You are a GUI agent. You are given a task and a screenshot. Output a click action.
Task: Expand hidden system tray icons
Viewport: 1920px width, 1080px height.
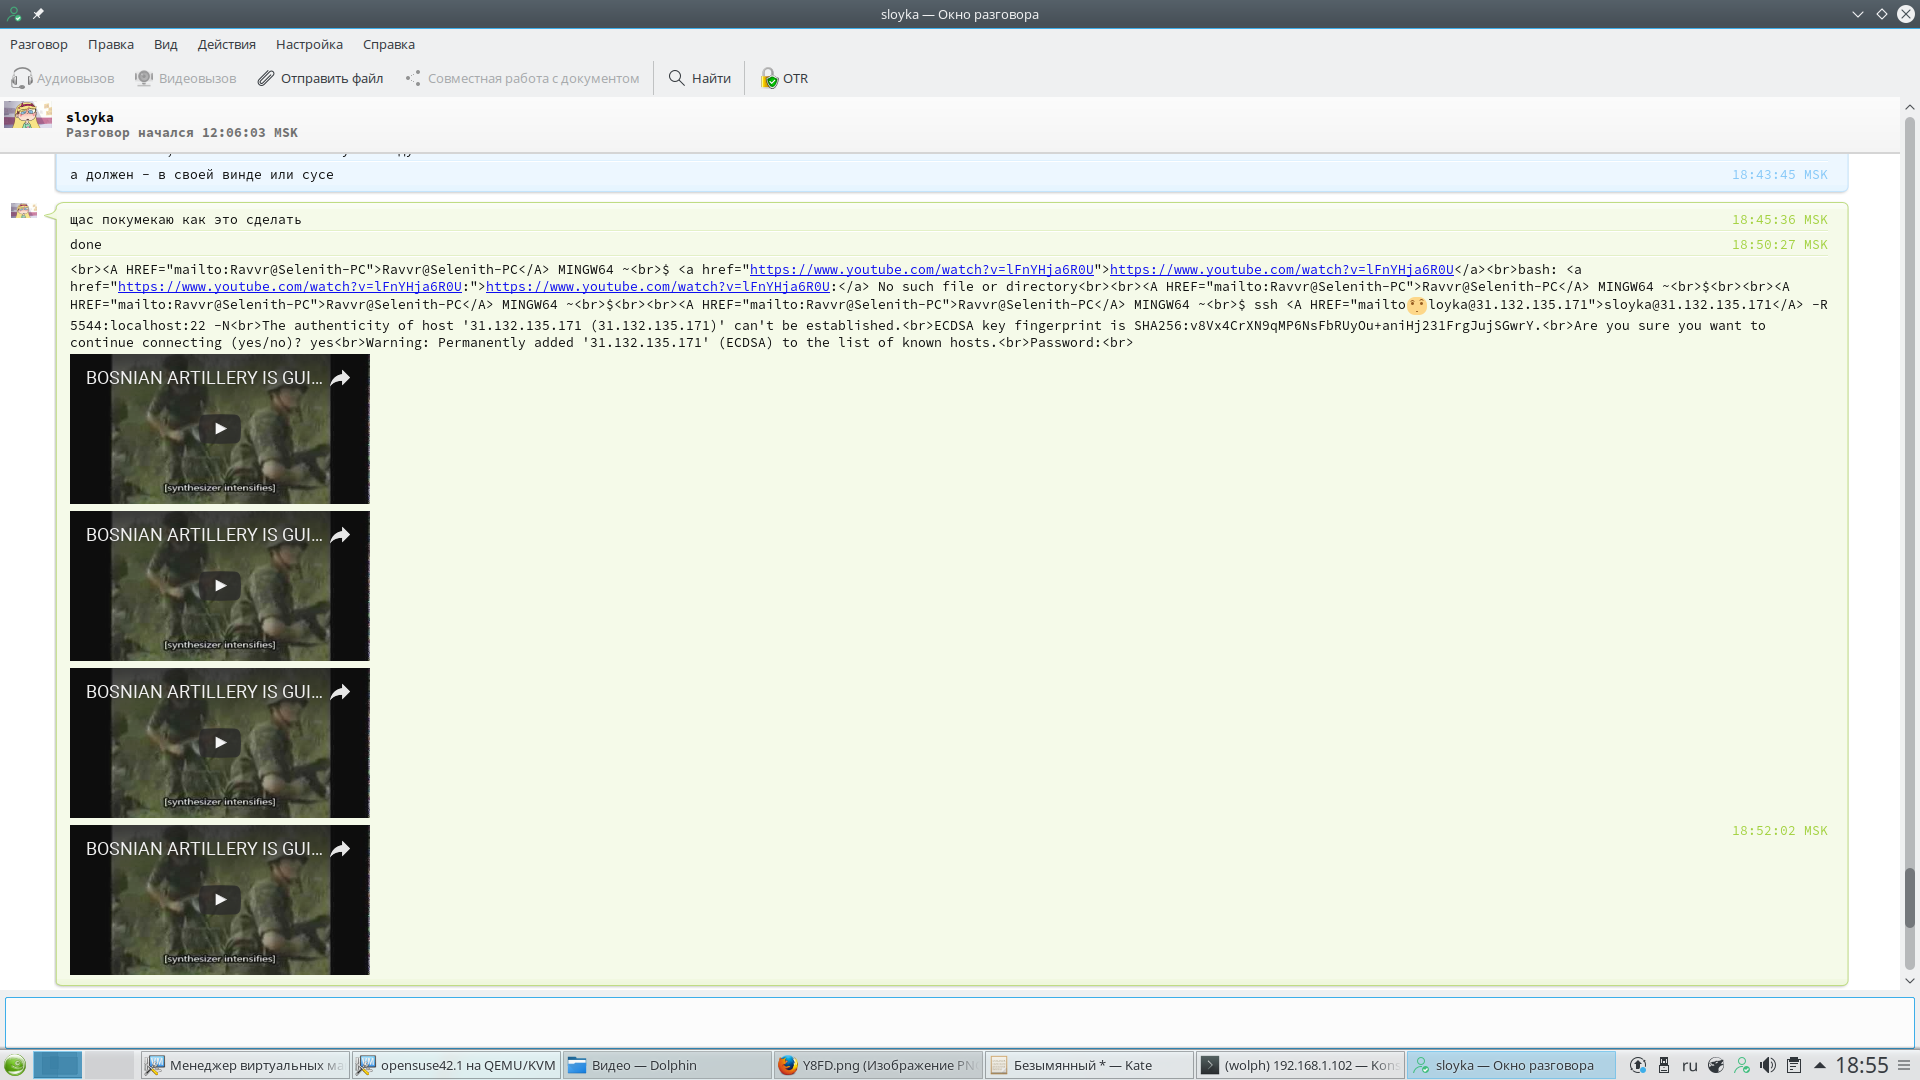pyautogui.click(x=1820, y=1065)
